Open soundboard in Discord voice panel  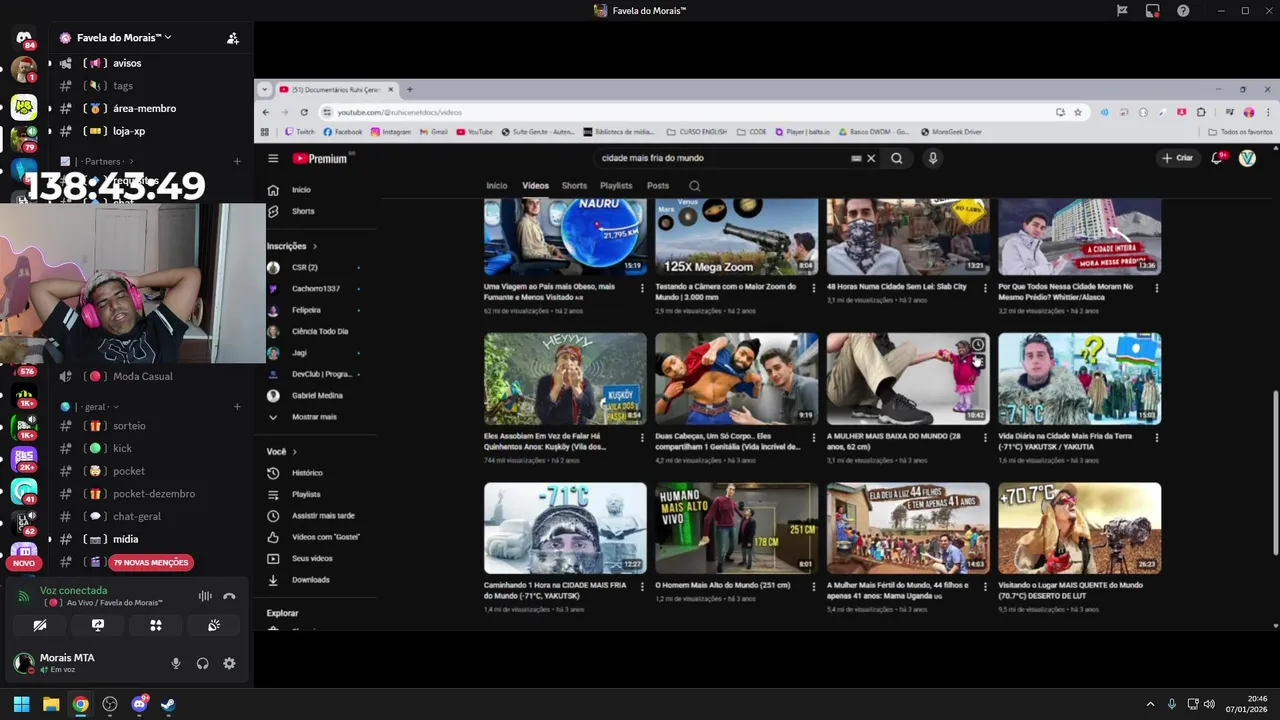(x=214, y=625)
